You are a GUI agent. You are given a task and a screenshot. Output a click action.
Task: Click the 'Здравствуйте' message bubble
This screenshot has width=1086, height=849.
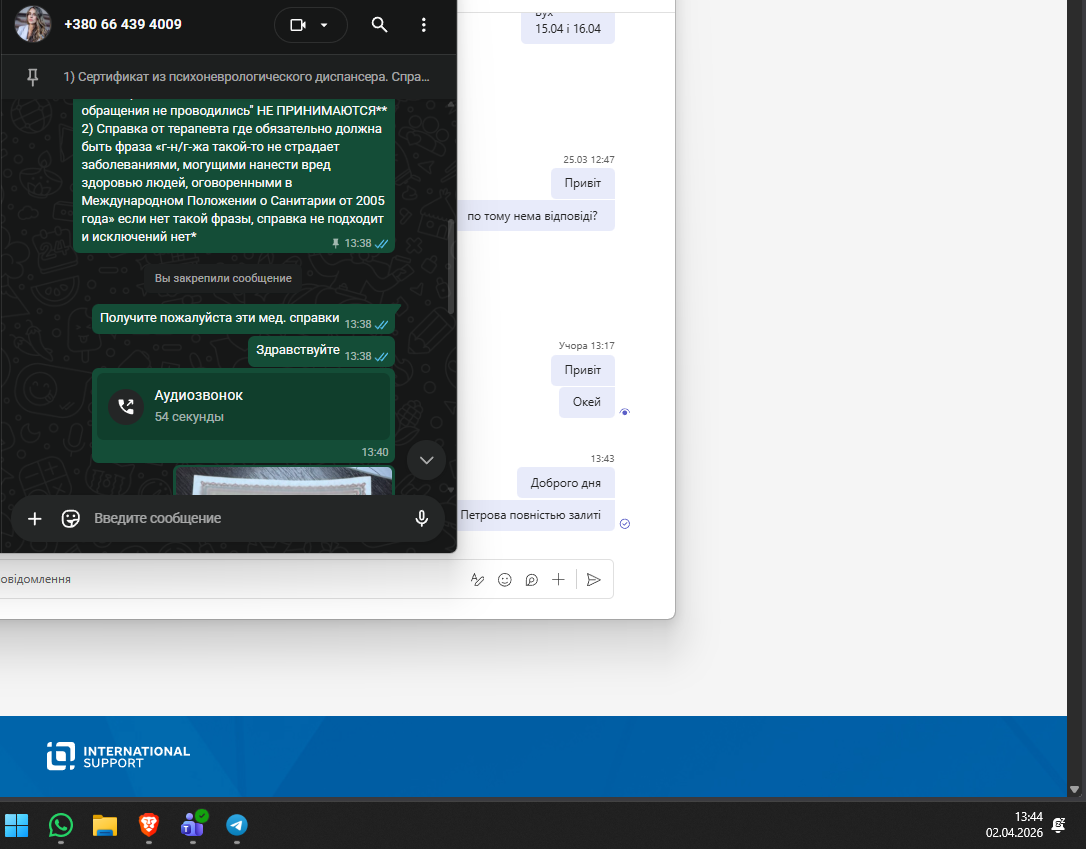[x=321, y=351]
